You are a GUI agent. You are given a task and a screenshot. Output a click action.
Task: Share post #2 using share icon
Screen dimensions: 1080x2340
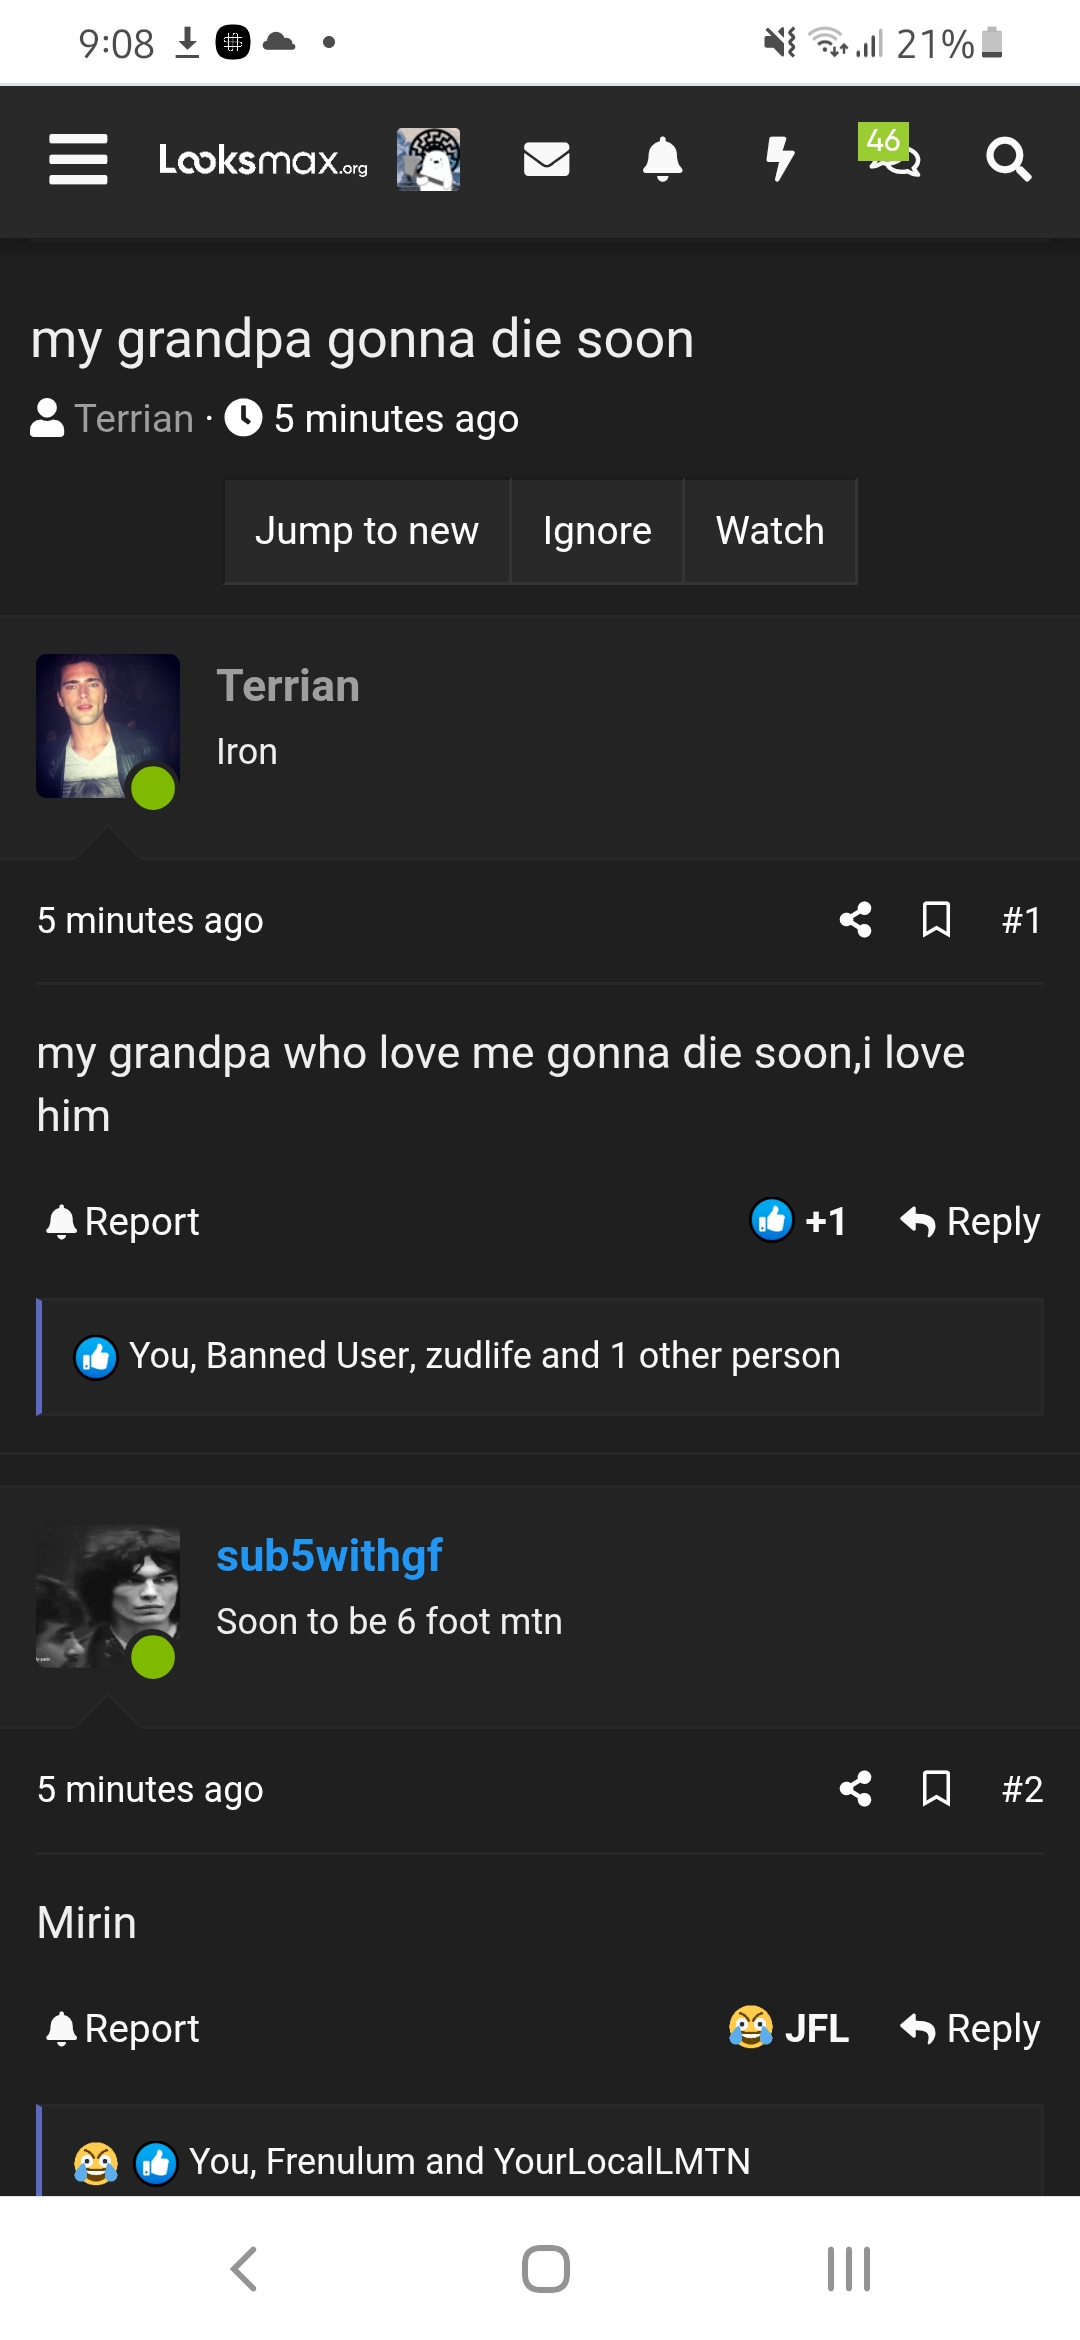[x=855, y=1789]
